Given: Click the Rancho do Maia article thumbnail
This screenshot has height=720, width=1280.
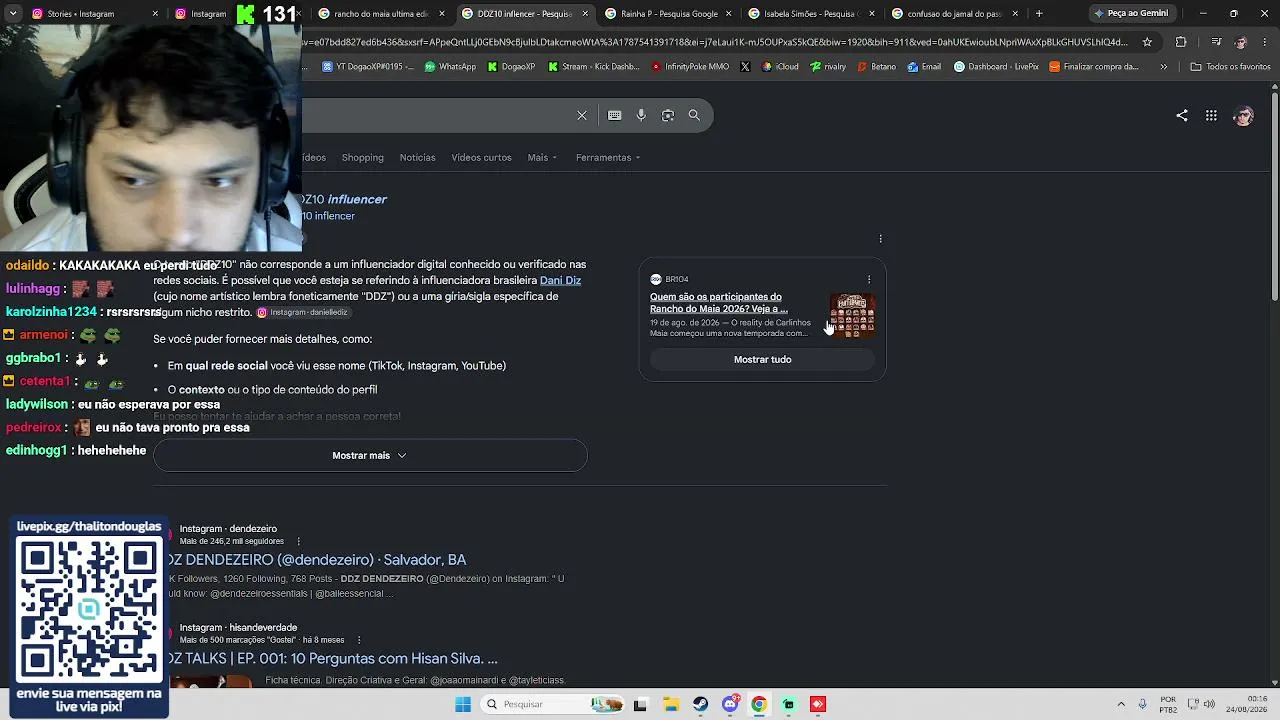Looking at the screenshot, I should coord(853,315).
